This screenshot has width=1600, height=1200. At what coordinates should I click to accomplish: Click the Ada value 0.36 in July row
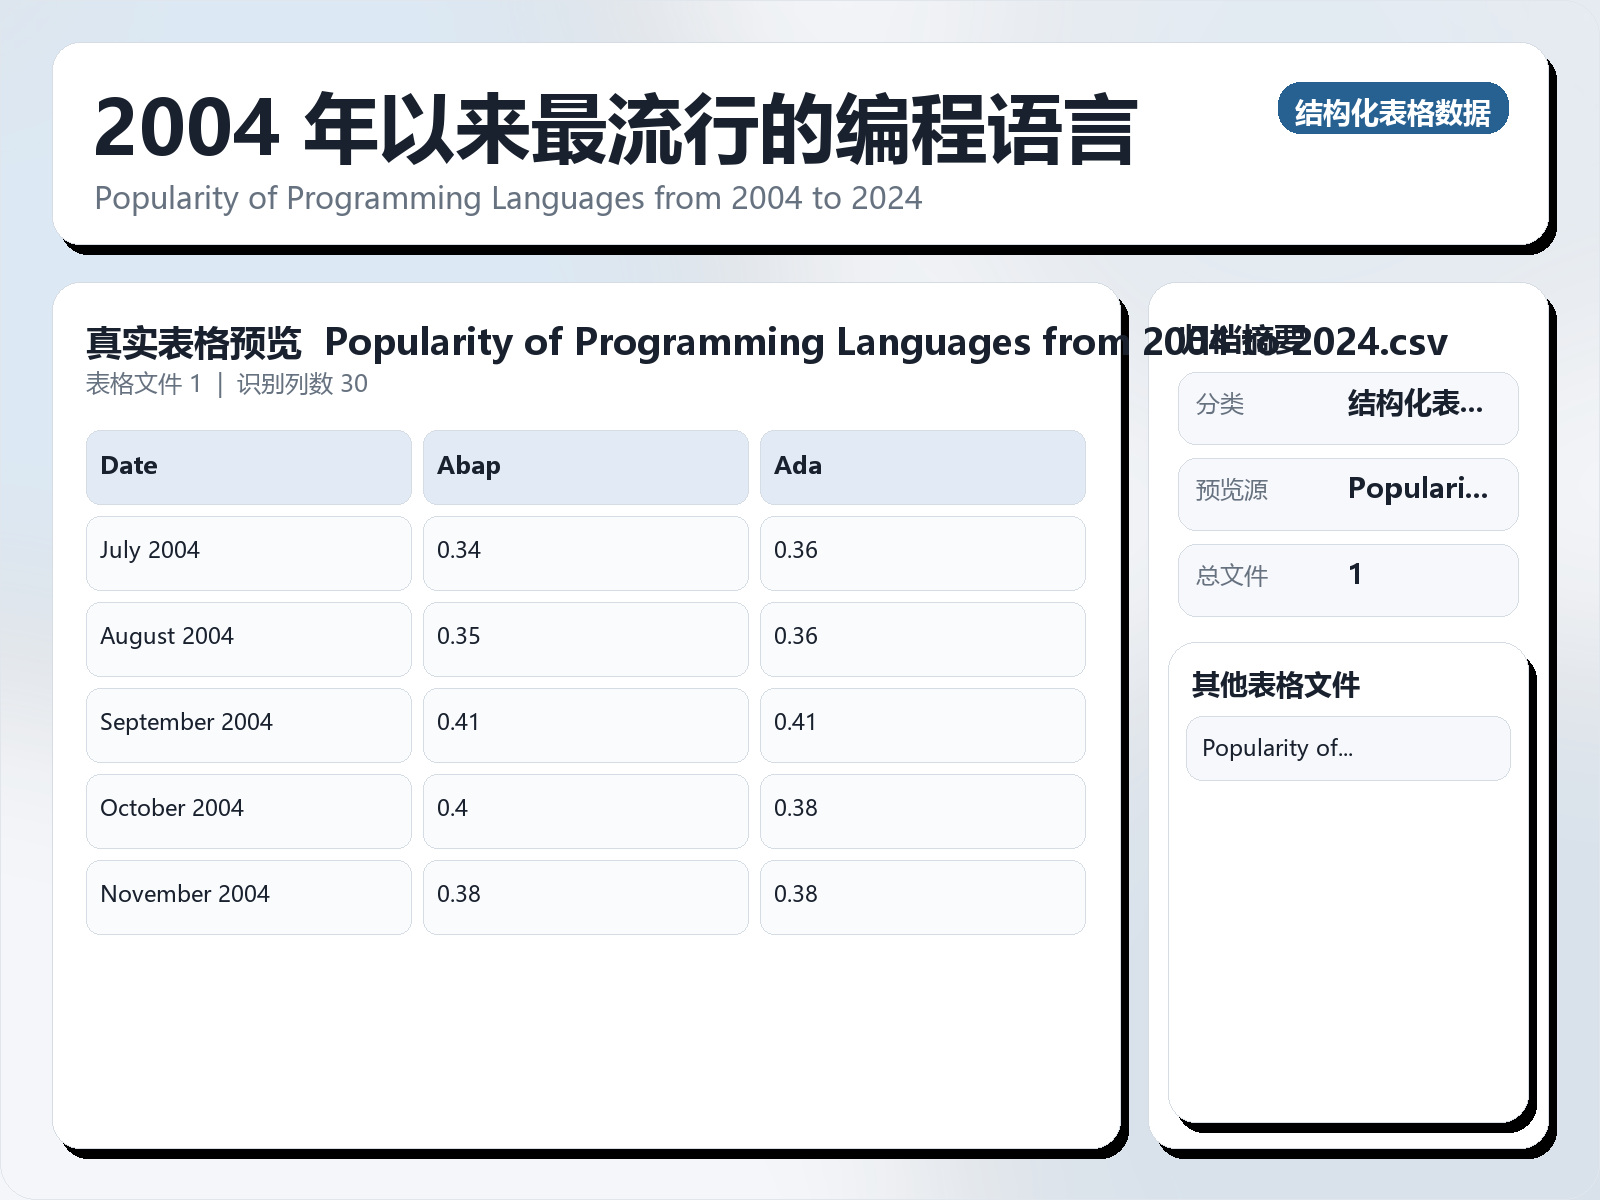coord(922,552)
